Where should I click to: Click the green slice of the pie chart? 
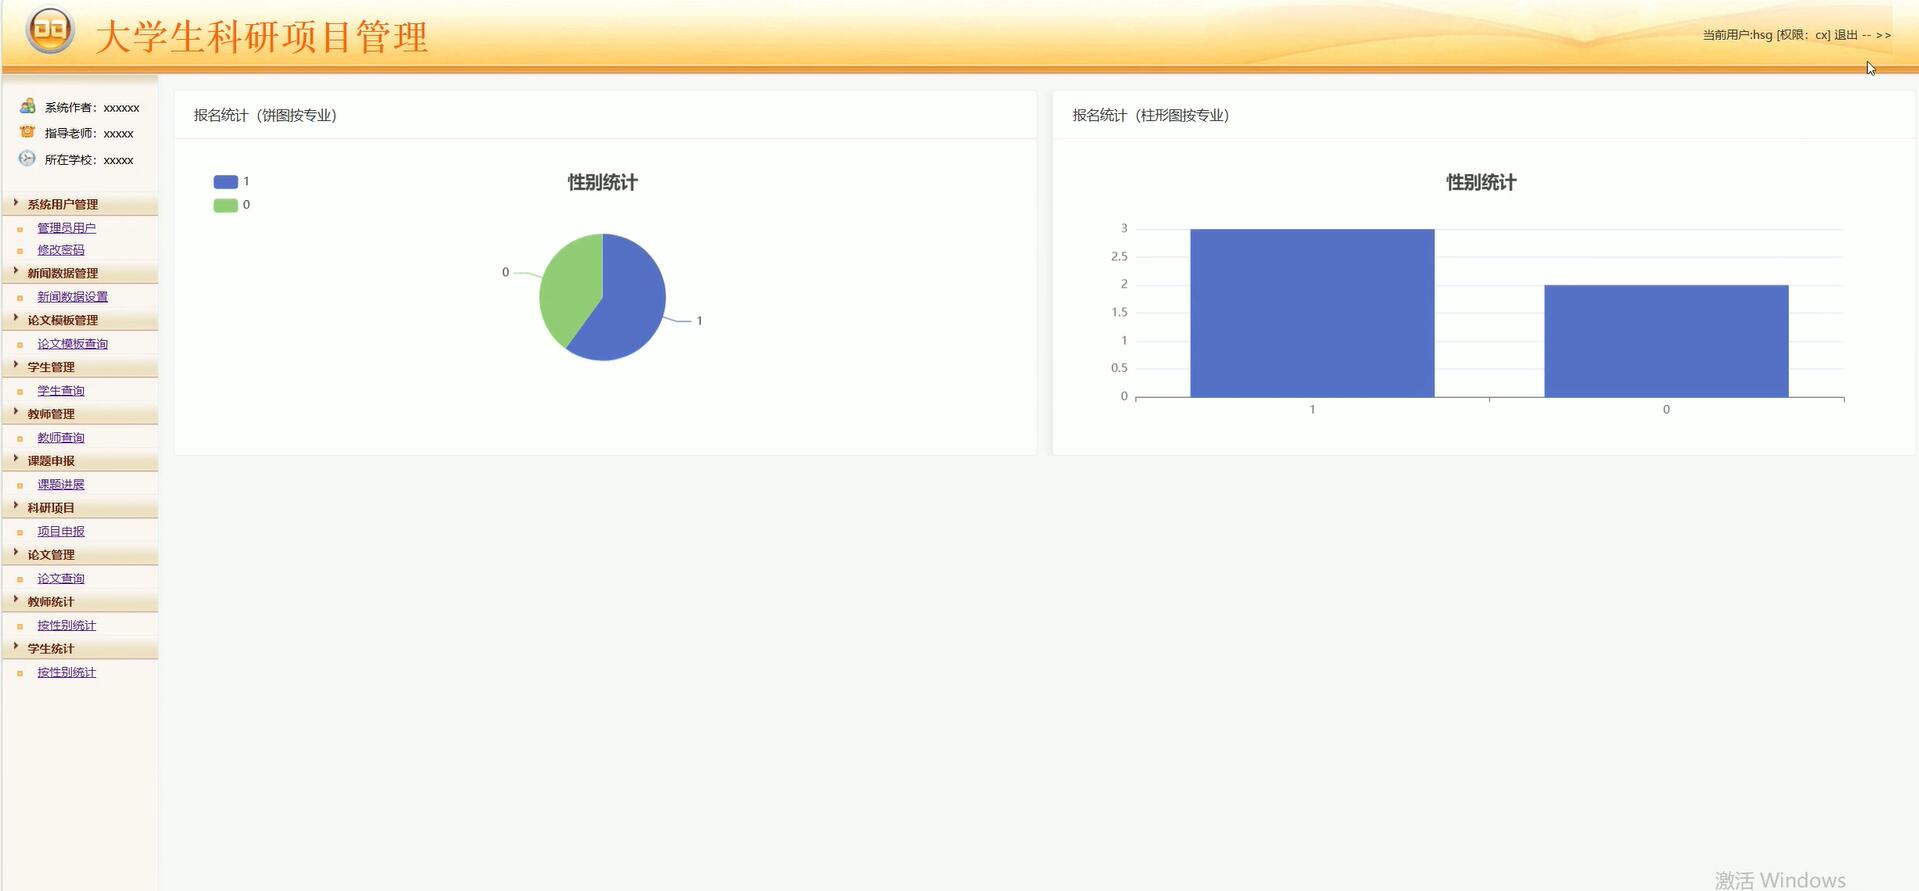click(x=567, y=292)
